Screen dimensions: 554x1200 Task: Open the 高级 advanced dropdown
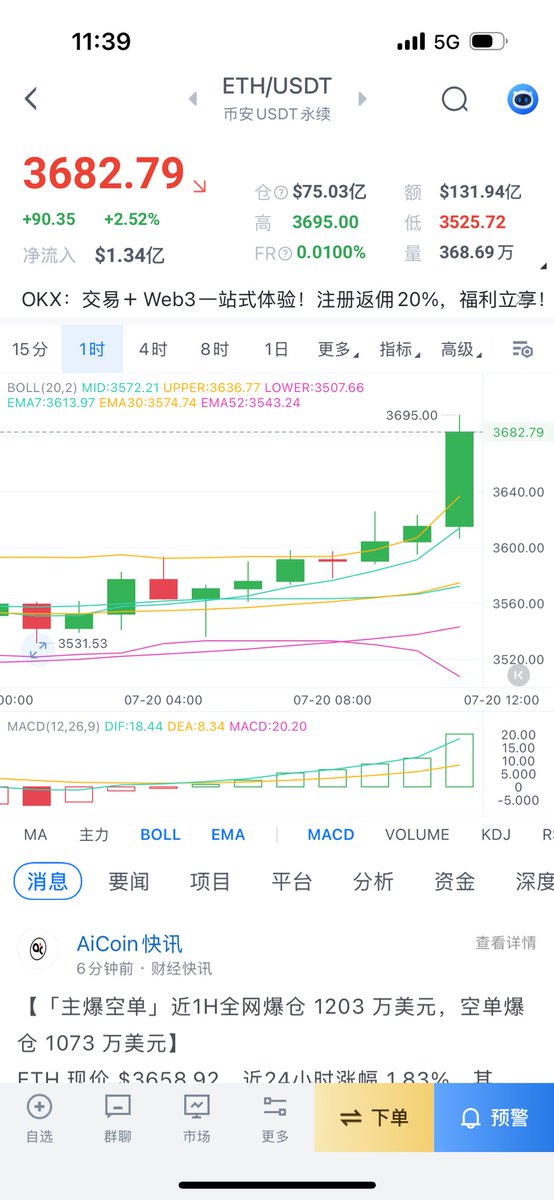coord(460,349)
